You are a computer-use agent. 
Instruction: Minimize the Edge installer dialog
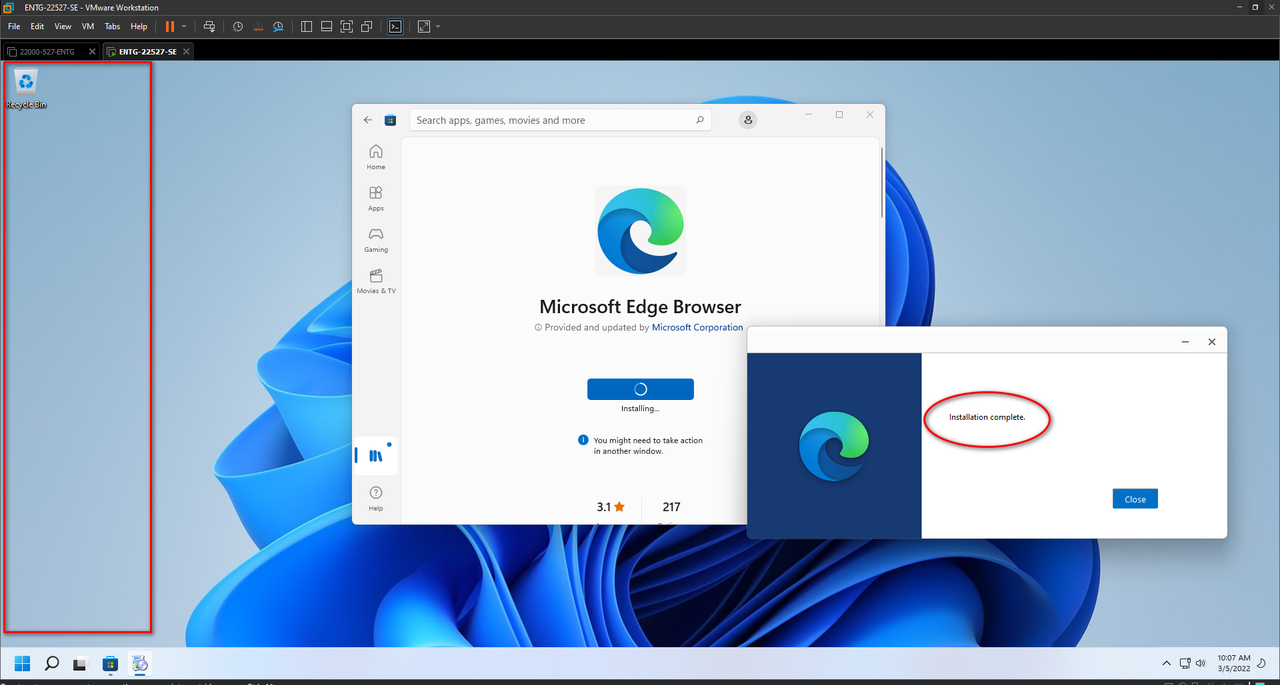(x=1186, y=342)
